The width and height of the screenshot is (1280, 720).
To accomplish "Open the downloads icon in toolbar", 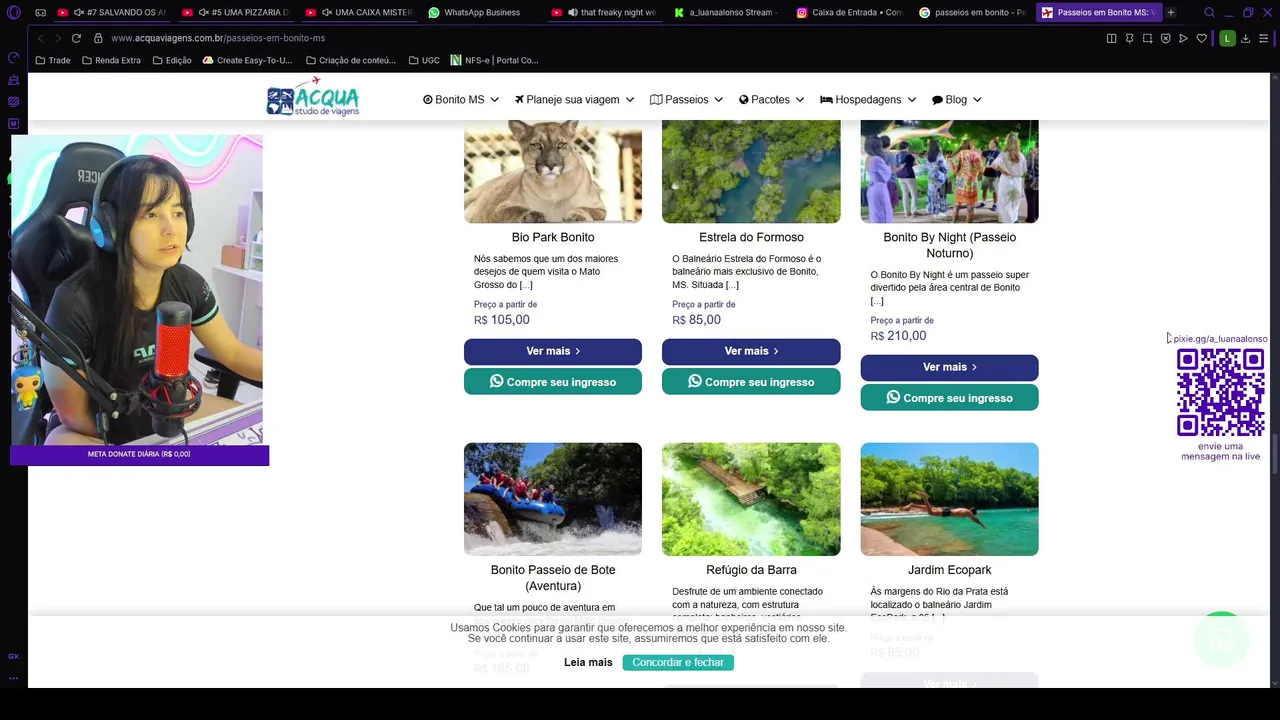I will click(1245, 38).
